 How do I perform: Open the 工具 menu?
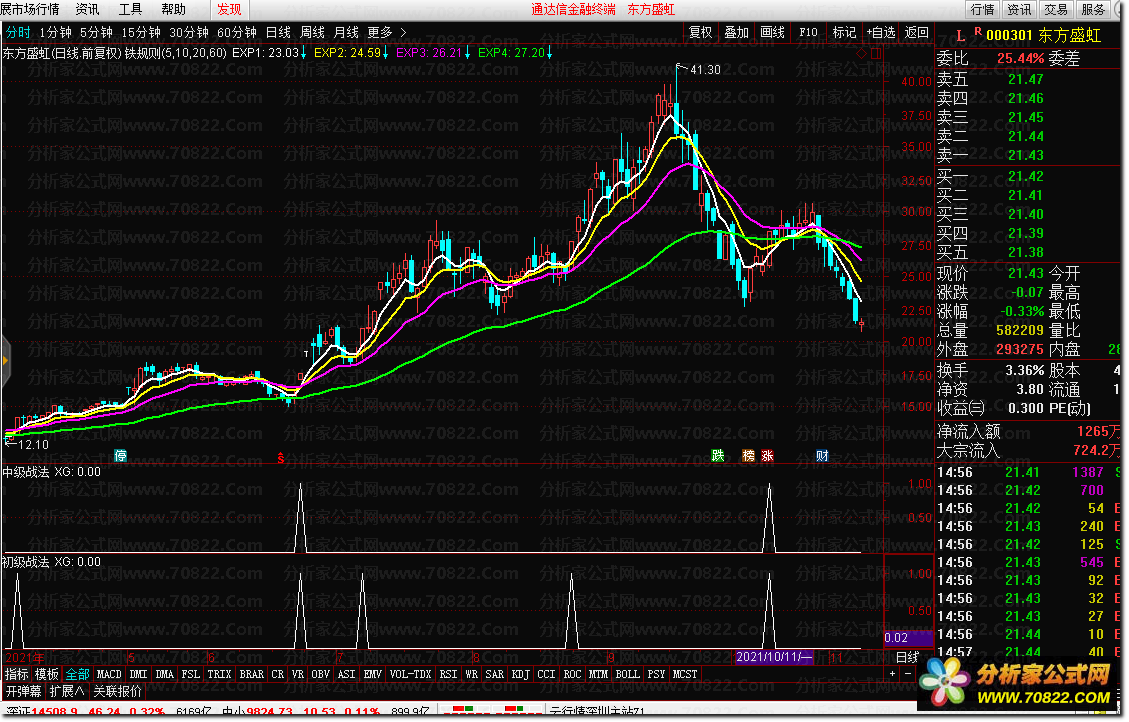[130, 9]
